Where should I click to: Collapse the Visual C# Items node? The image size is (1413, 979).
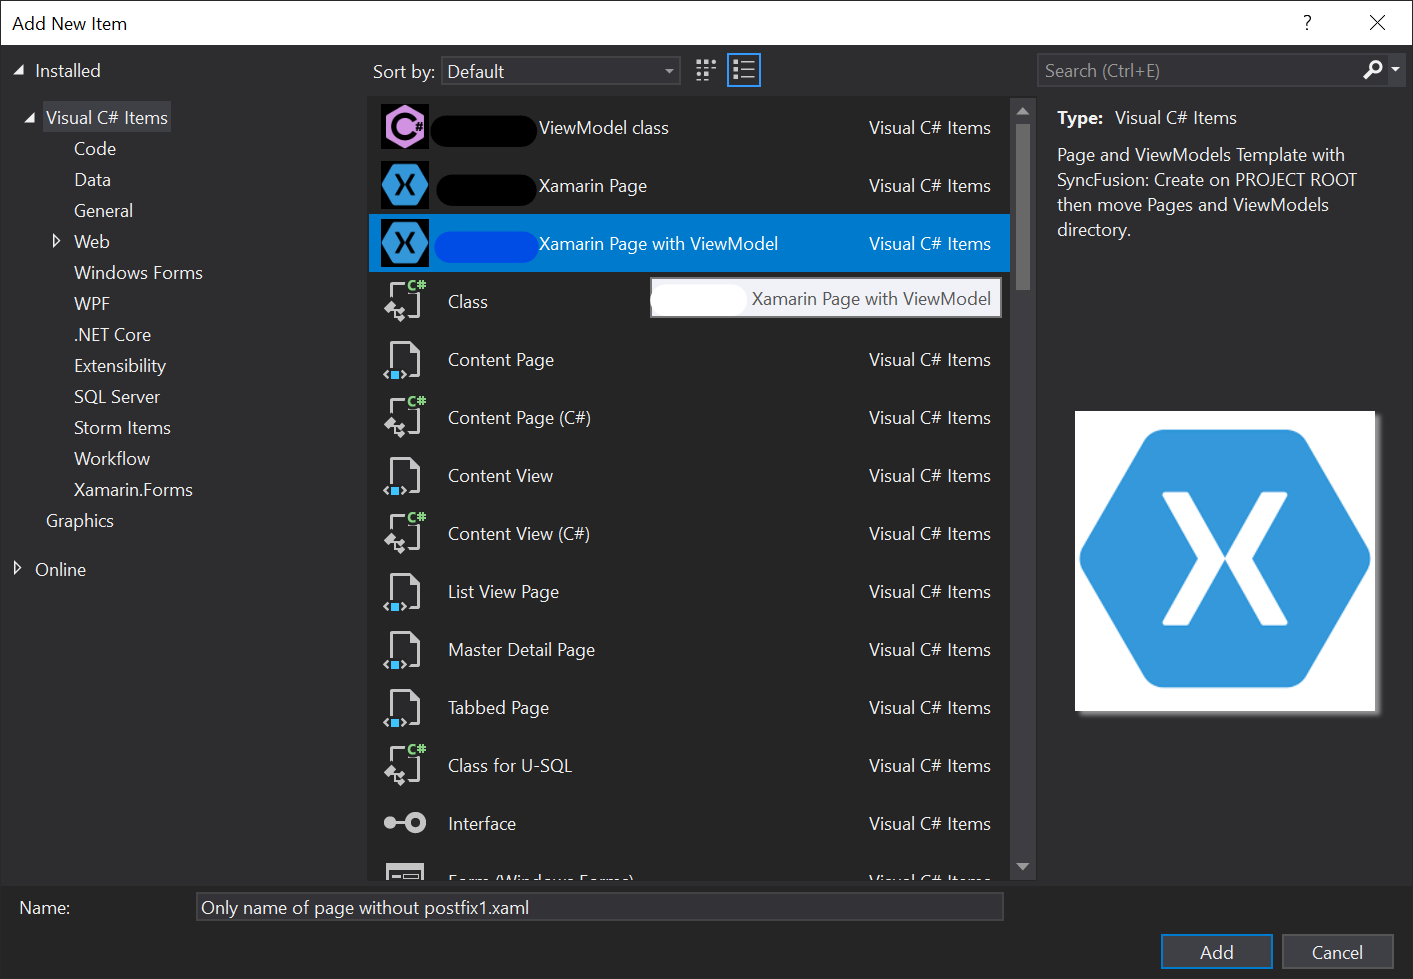(x=29, y=118)
